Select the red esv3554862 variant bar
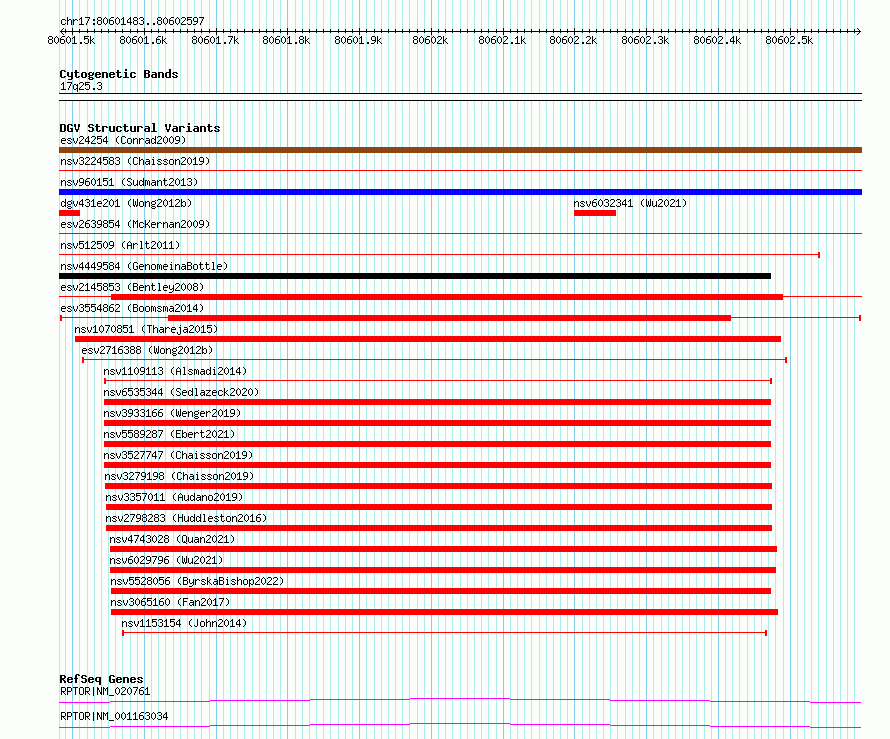The width and height of the screenshot is (890, 739). 449,318
